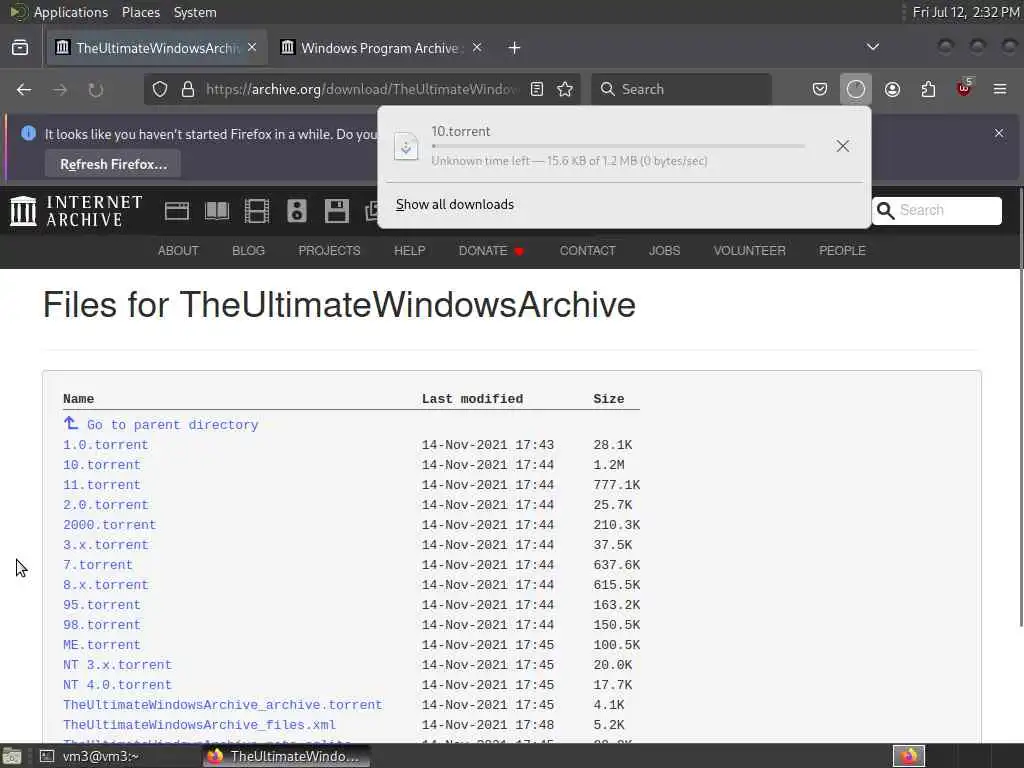Click the Firefox taskbar window button
Viewport: 1024px width, 768px height.
pos(286,756)
